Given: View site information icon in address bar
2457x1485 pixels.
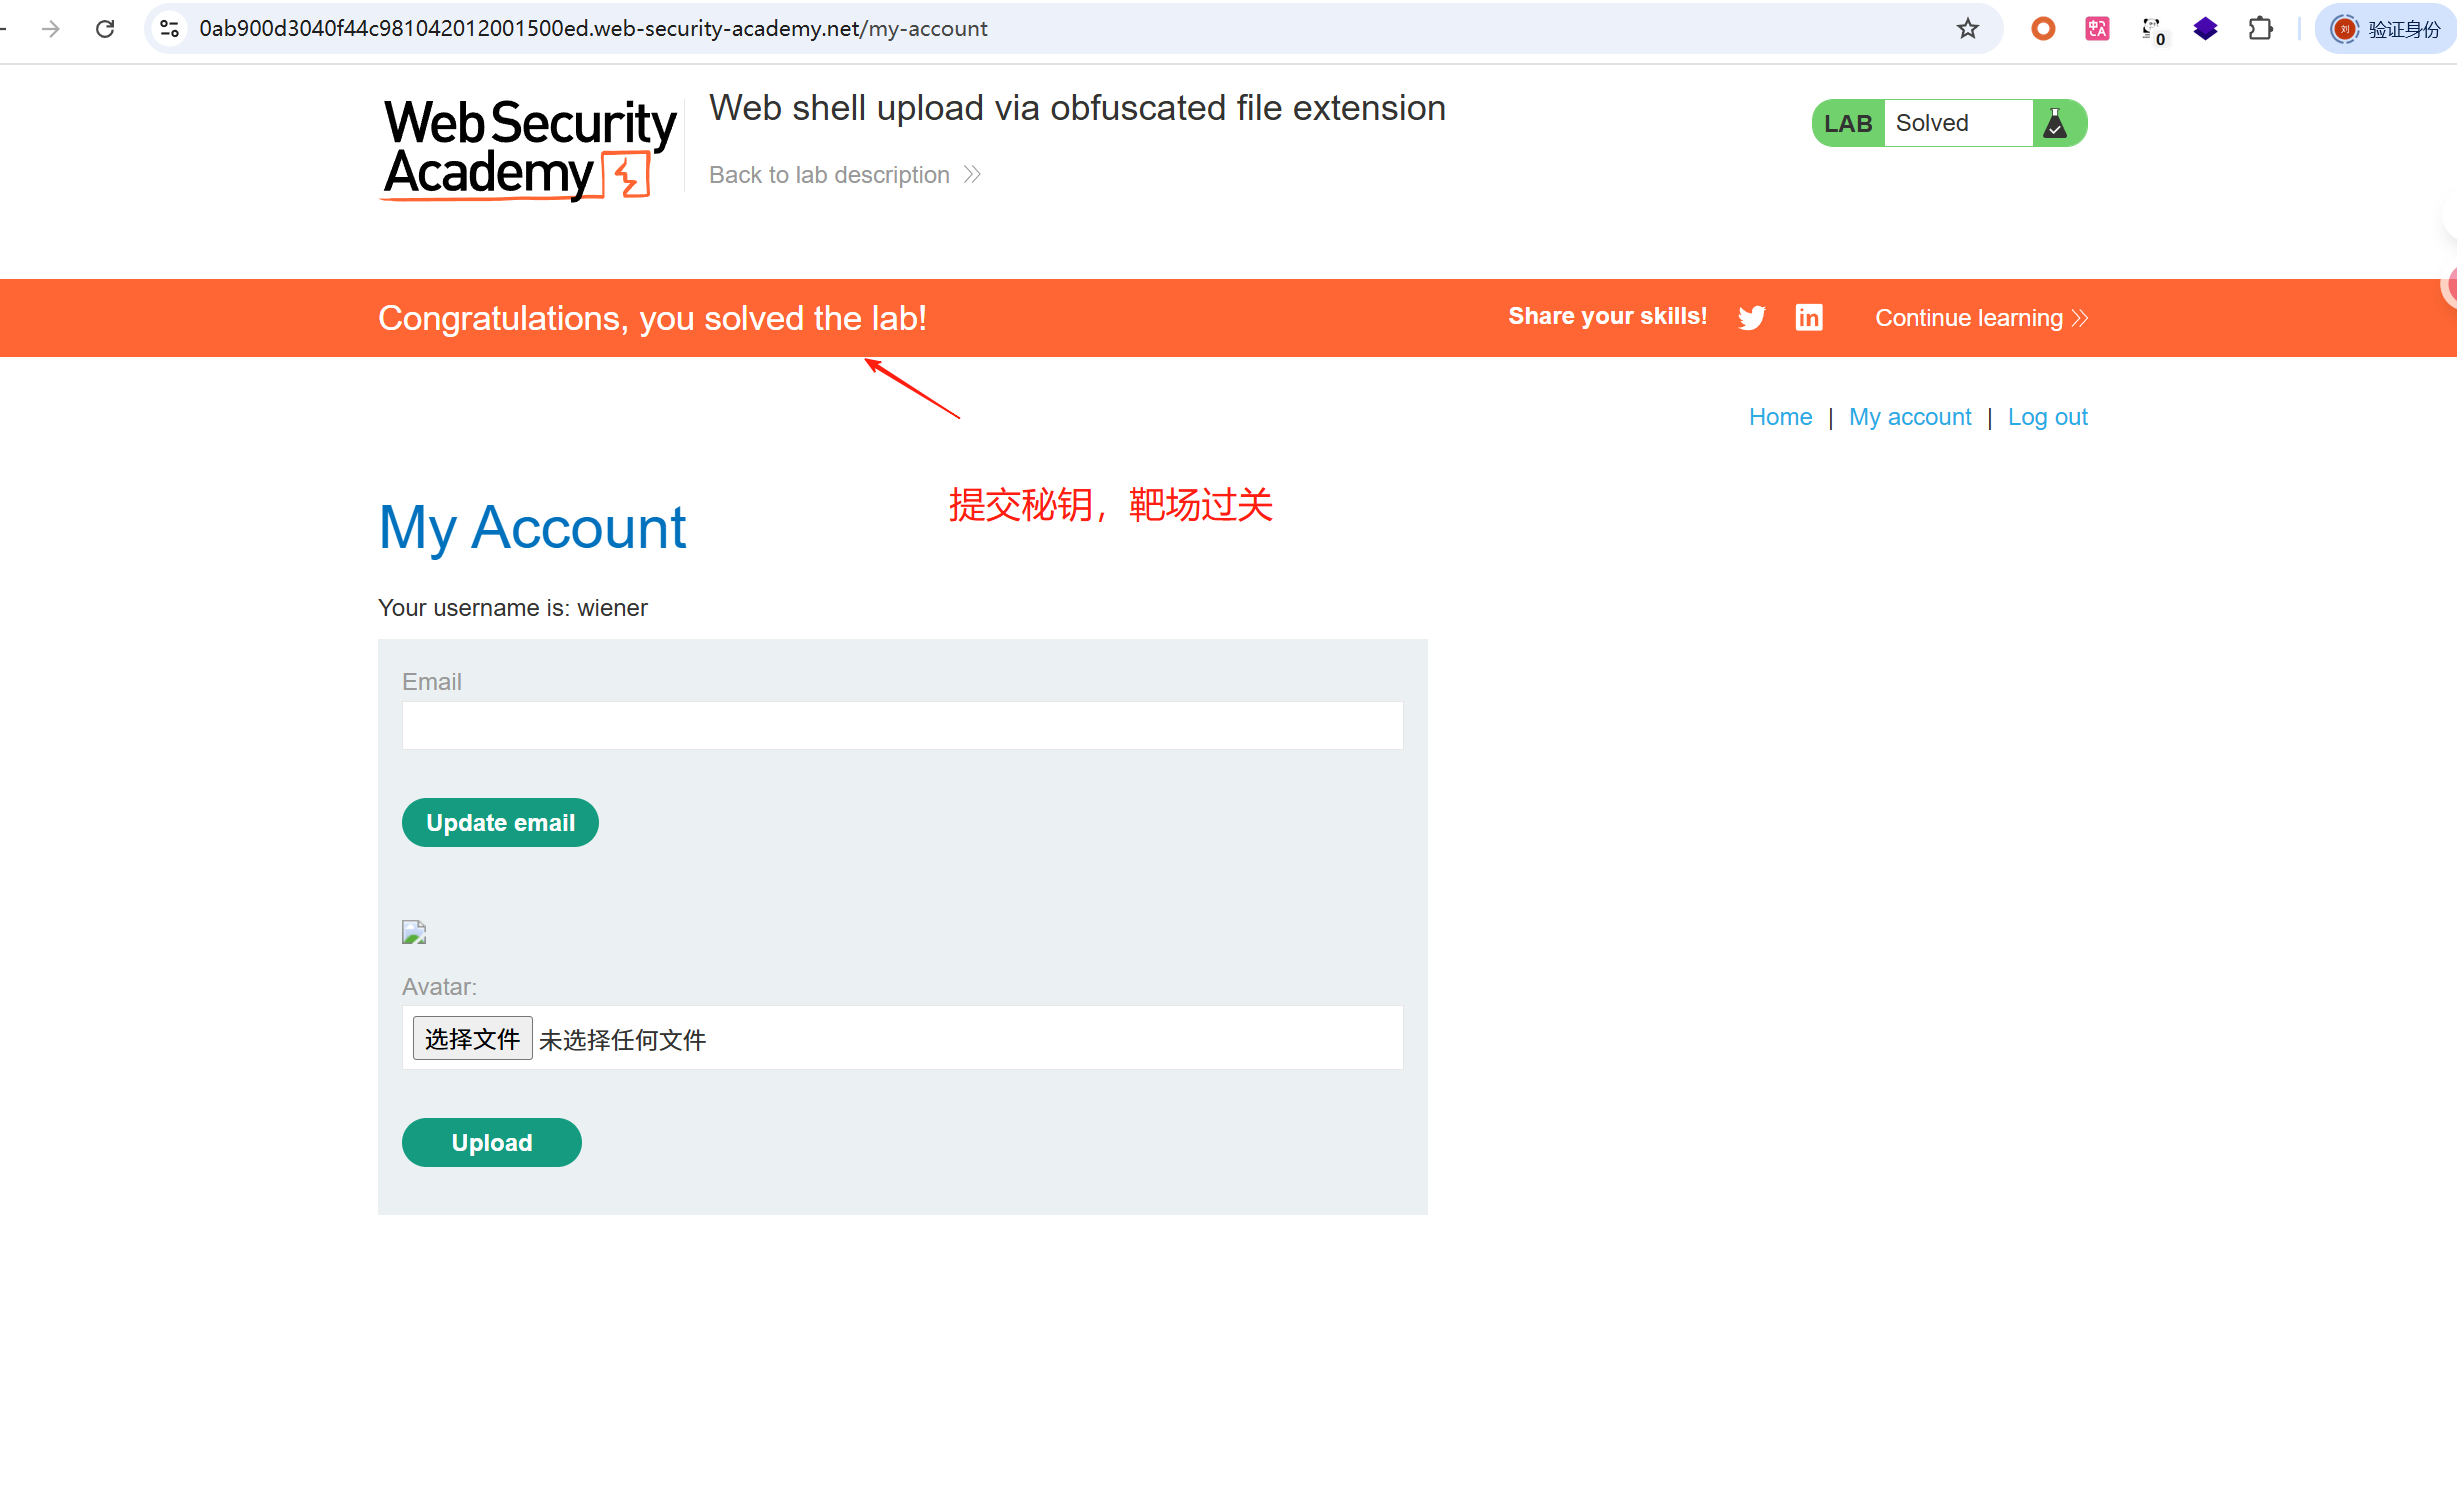Looking at the screenshot, I should 170,29.
